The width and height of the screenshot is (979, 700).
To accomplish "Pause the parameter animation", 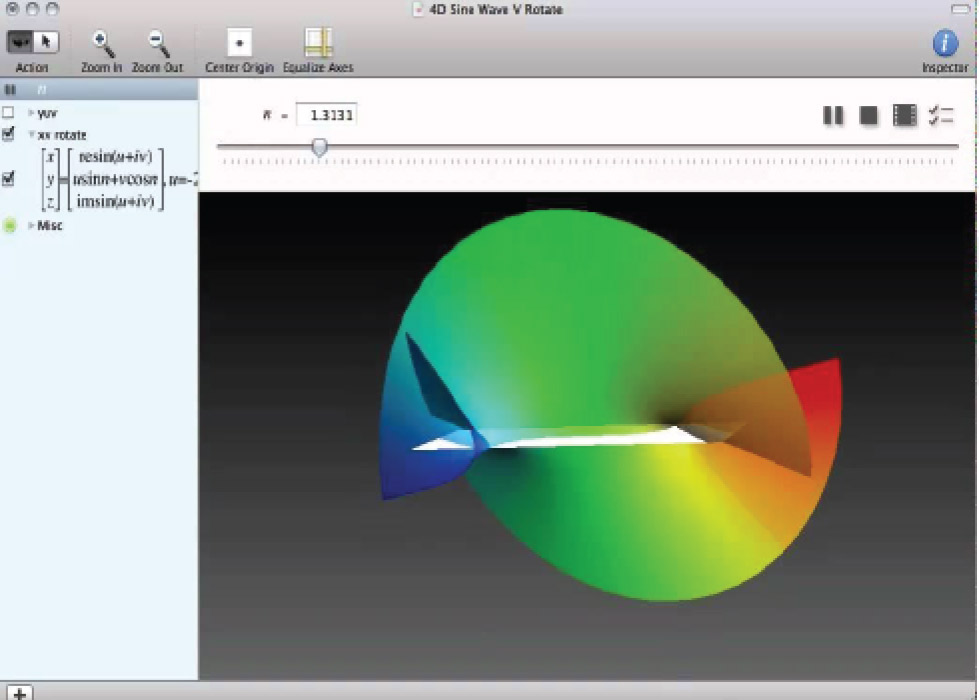I will tap(833, 115).
